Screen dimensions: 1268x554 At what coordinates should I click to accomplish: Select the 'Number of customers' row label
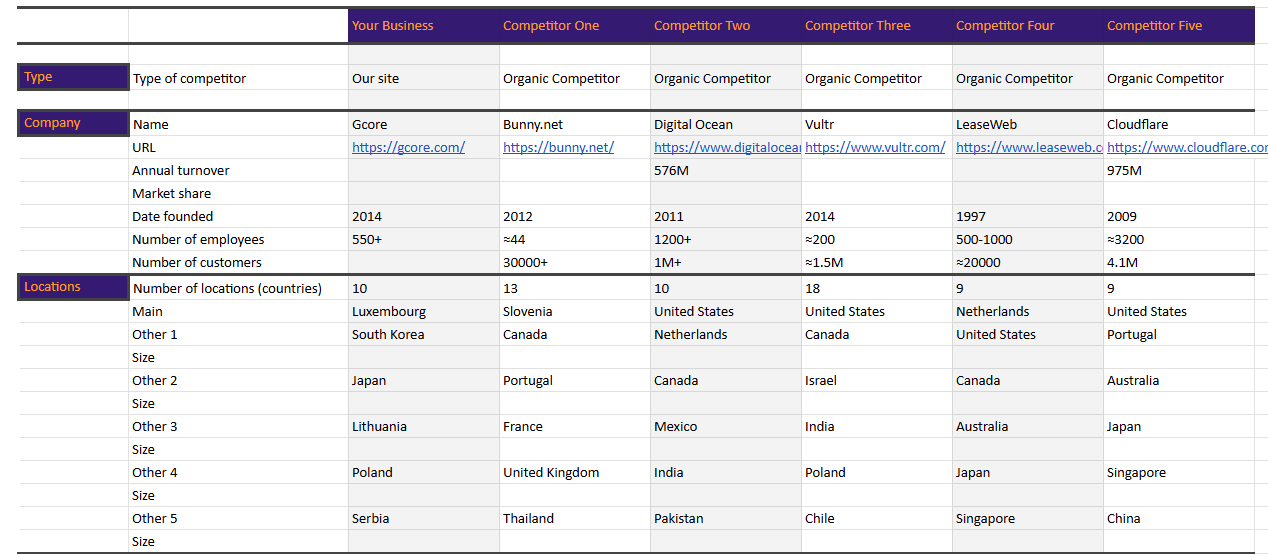(238, 263)
